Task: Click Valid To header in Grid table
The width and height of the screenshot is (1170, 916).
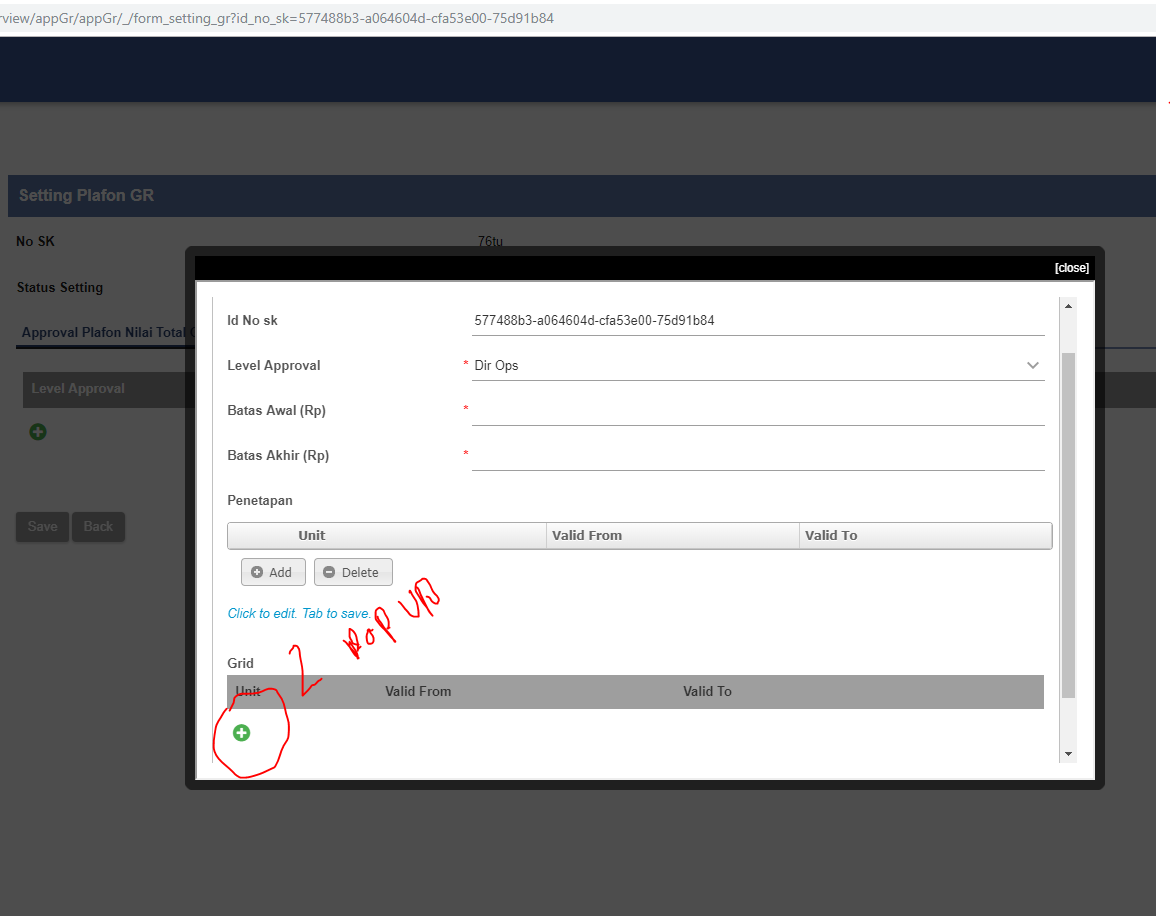Action: pos(707,691)
